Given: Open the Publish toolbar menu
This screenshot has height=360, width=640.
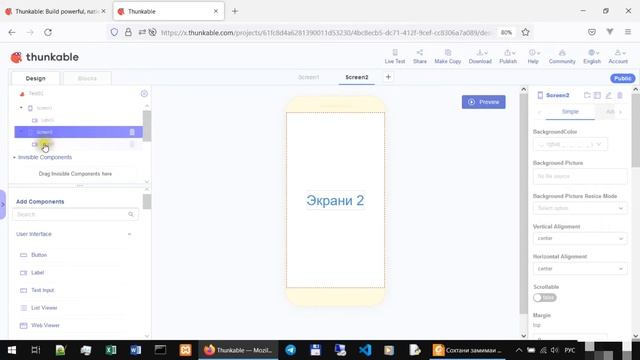Looking at the screenshot, I should tap(508, 57).
